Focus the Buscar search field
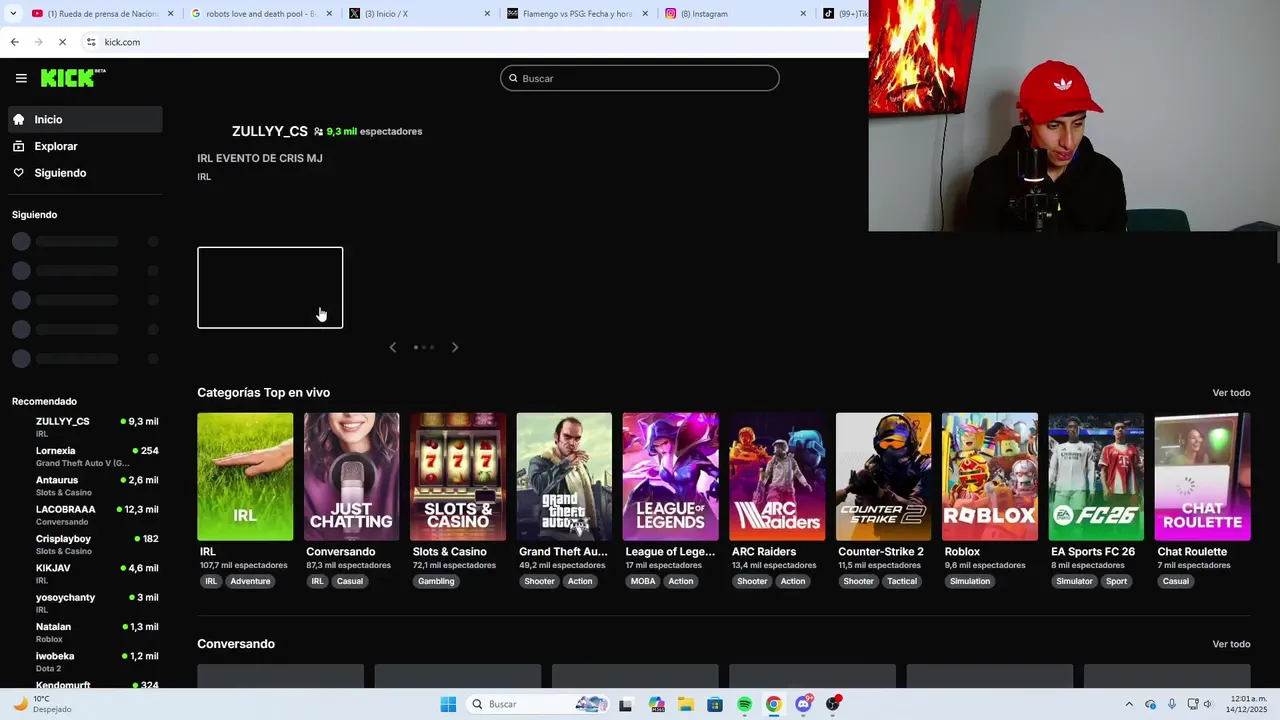 tap(640, 78)
